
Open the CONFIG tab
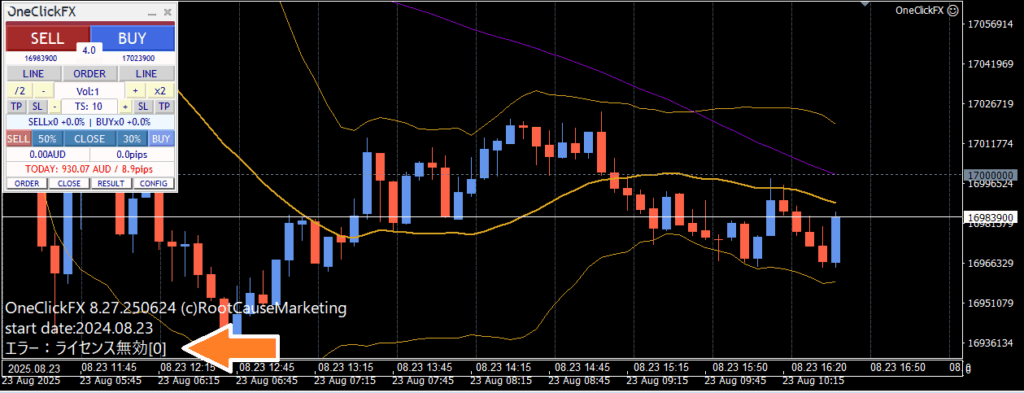[154, 183]
